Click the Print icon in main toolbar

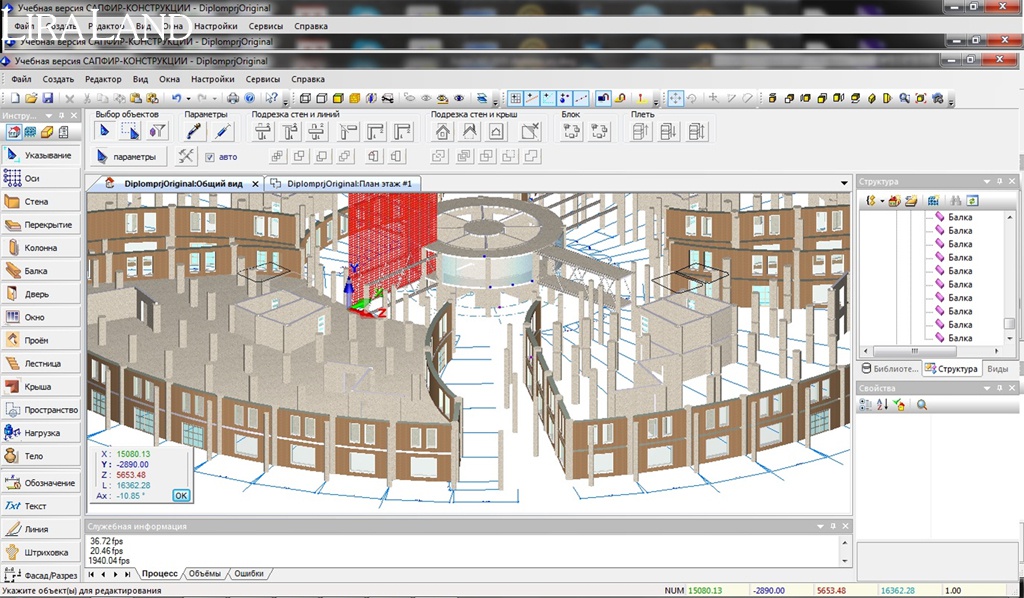click(x=233, y=98)
